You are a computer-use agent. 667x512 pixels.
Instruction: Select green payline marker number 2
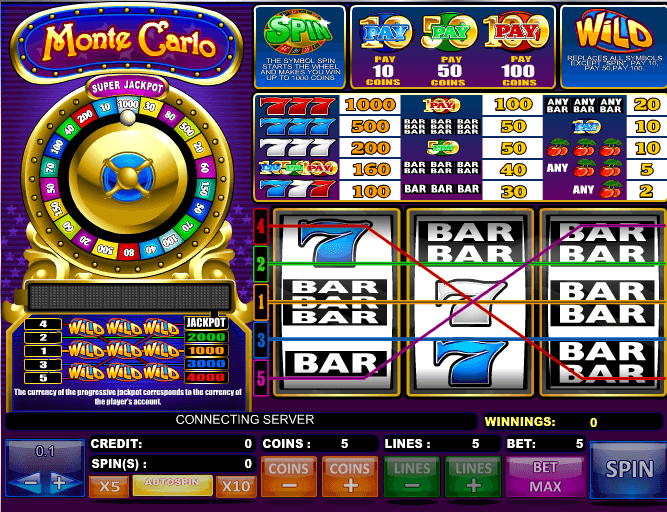point(261,264)
